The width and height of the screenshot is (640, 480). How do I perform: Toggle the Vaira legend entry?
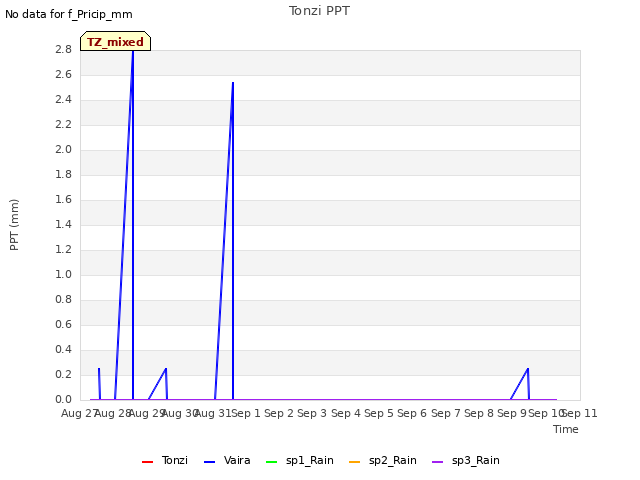[x=227, y=460]
